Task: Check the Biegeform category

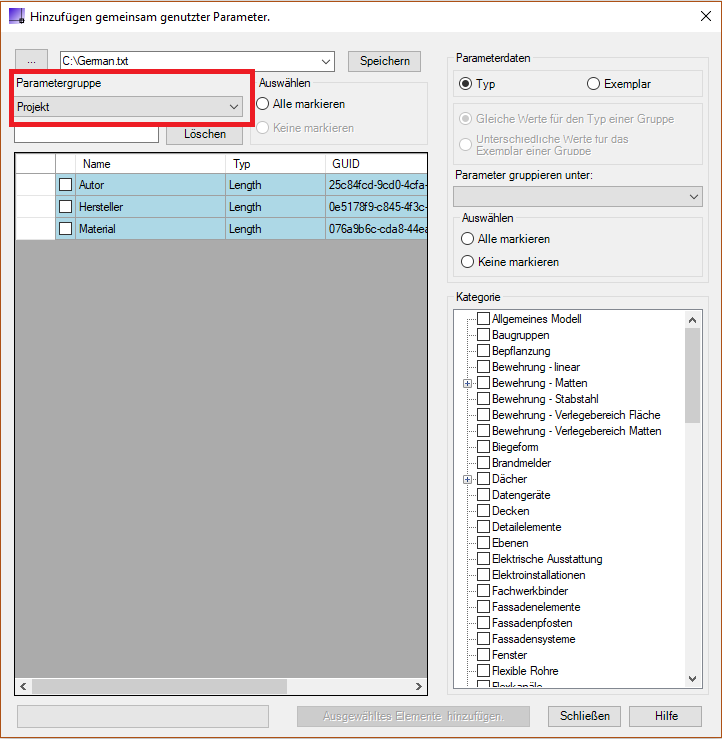Action: [x=484, y=447]
